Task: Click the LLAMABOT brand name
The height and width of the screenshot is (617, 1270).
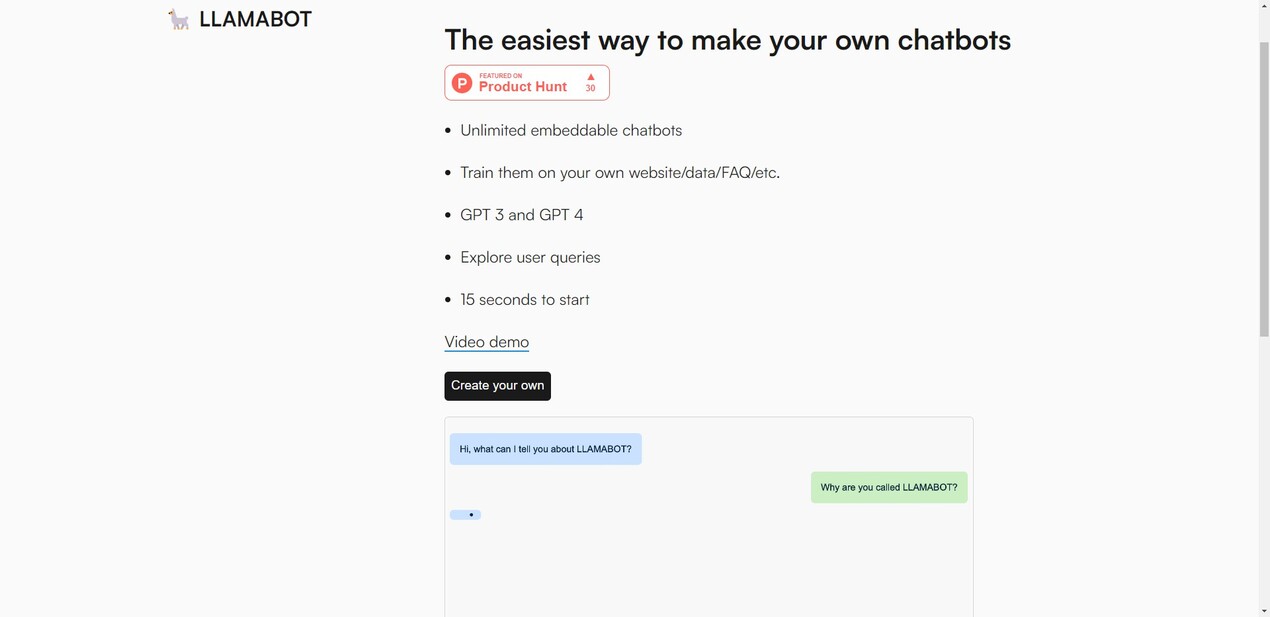Action: pyautogui.click(x=255, y=19)
